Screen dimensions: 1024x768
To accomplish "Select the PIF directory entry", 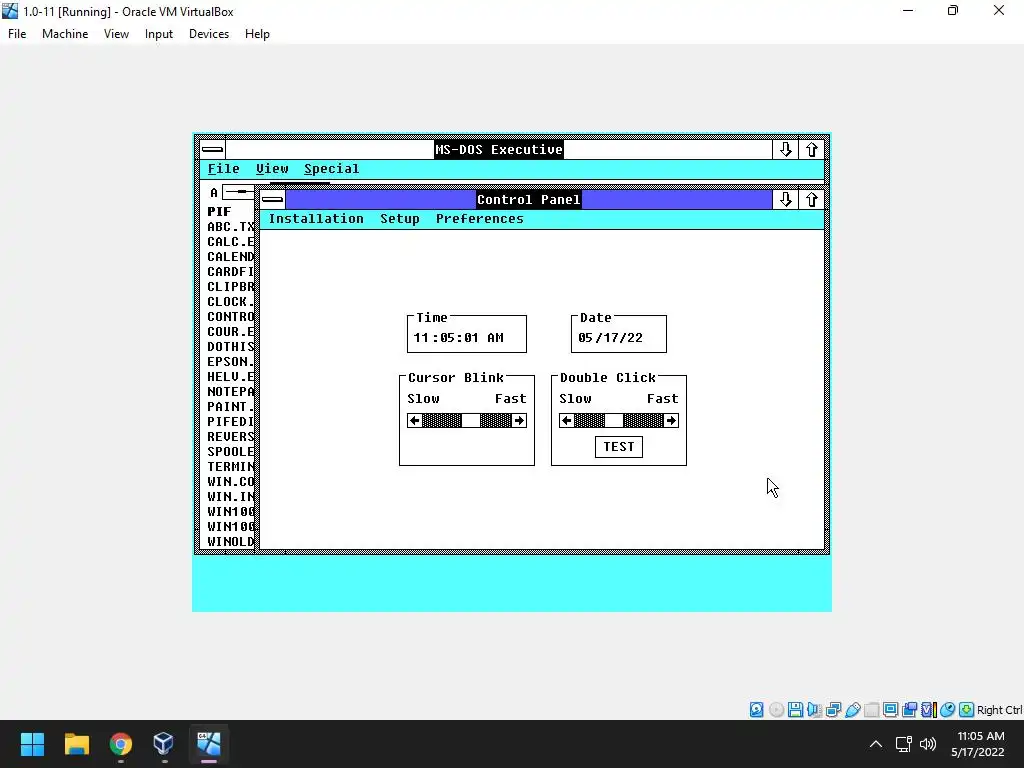I will tap(219, 212).
